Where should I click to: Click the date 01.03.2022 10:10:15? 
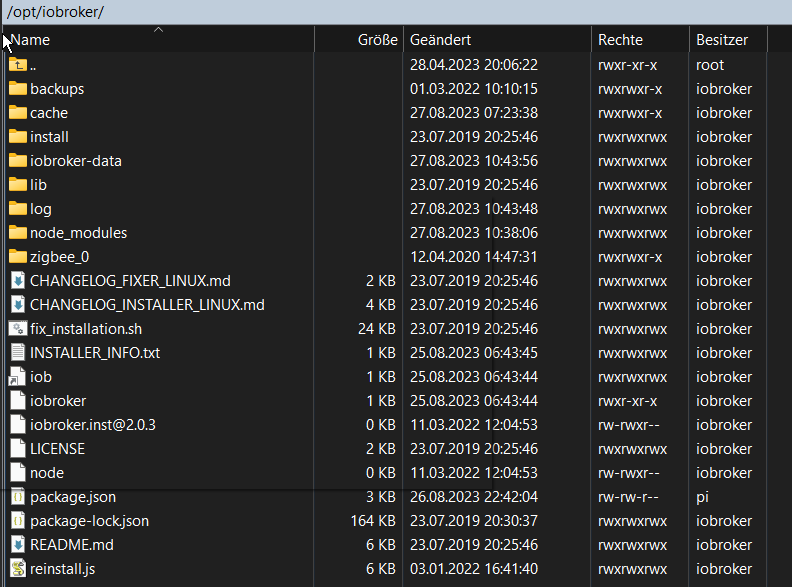[x=474, y=89]
